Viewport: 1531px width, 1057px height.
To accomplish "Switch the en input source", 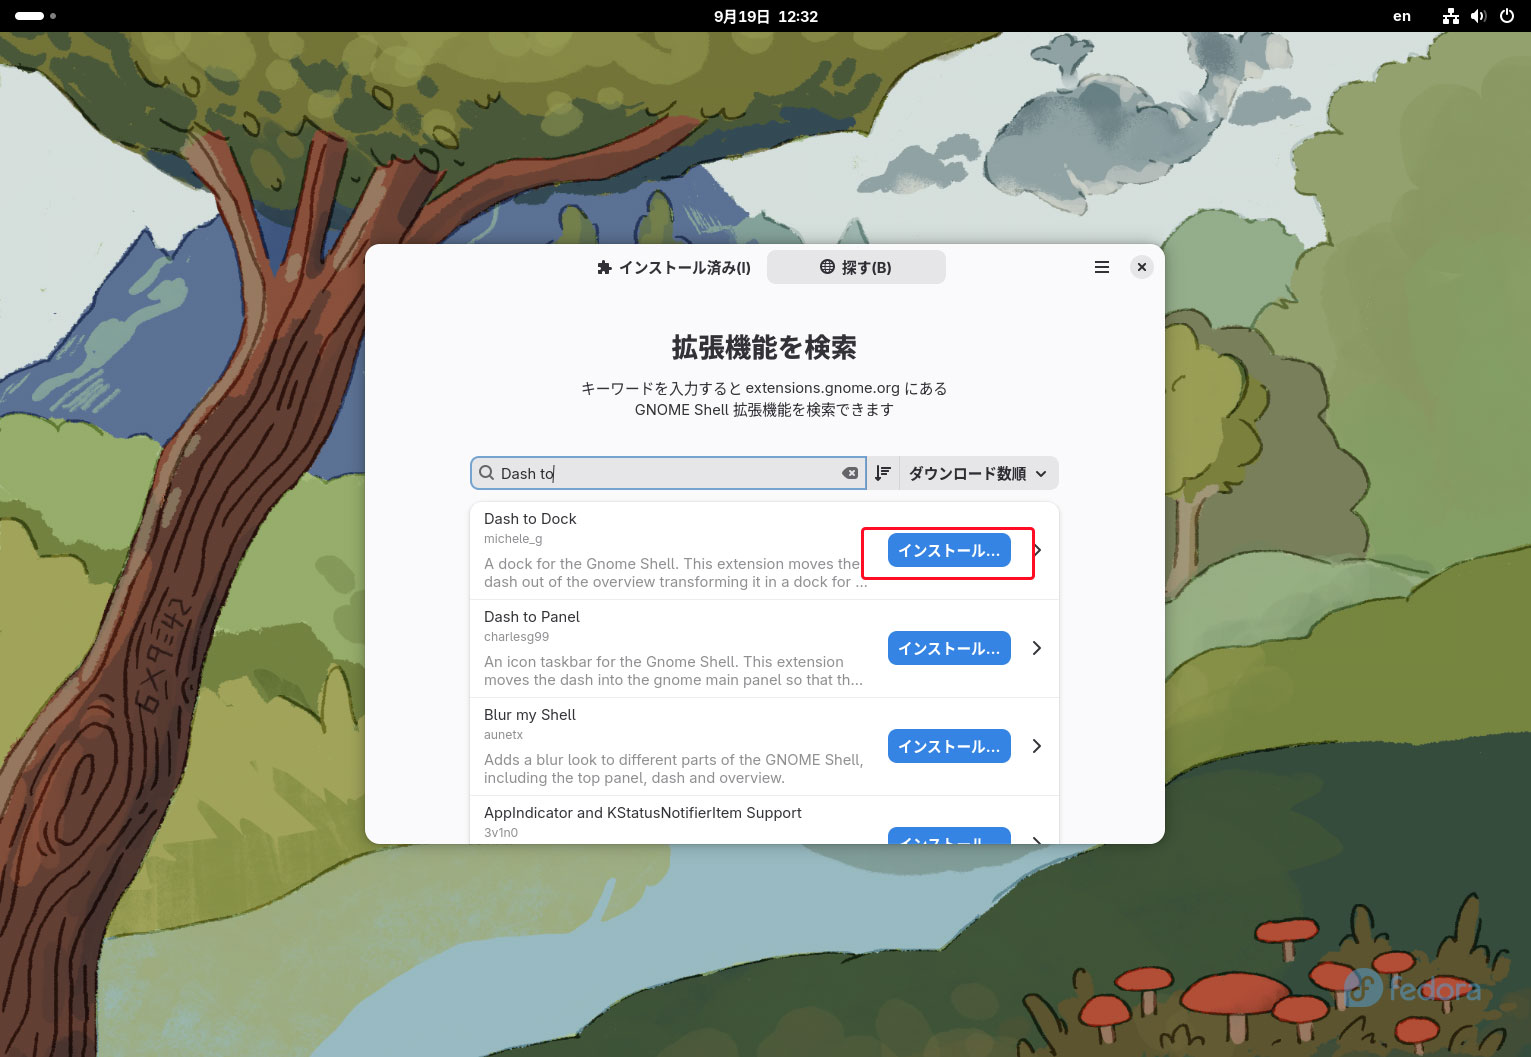I will [x=1402, y=16].
